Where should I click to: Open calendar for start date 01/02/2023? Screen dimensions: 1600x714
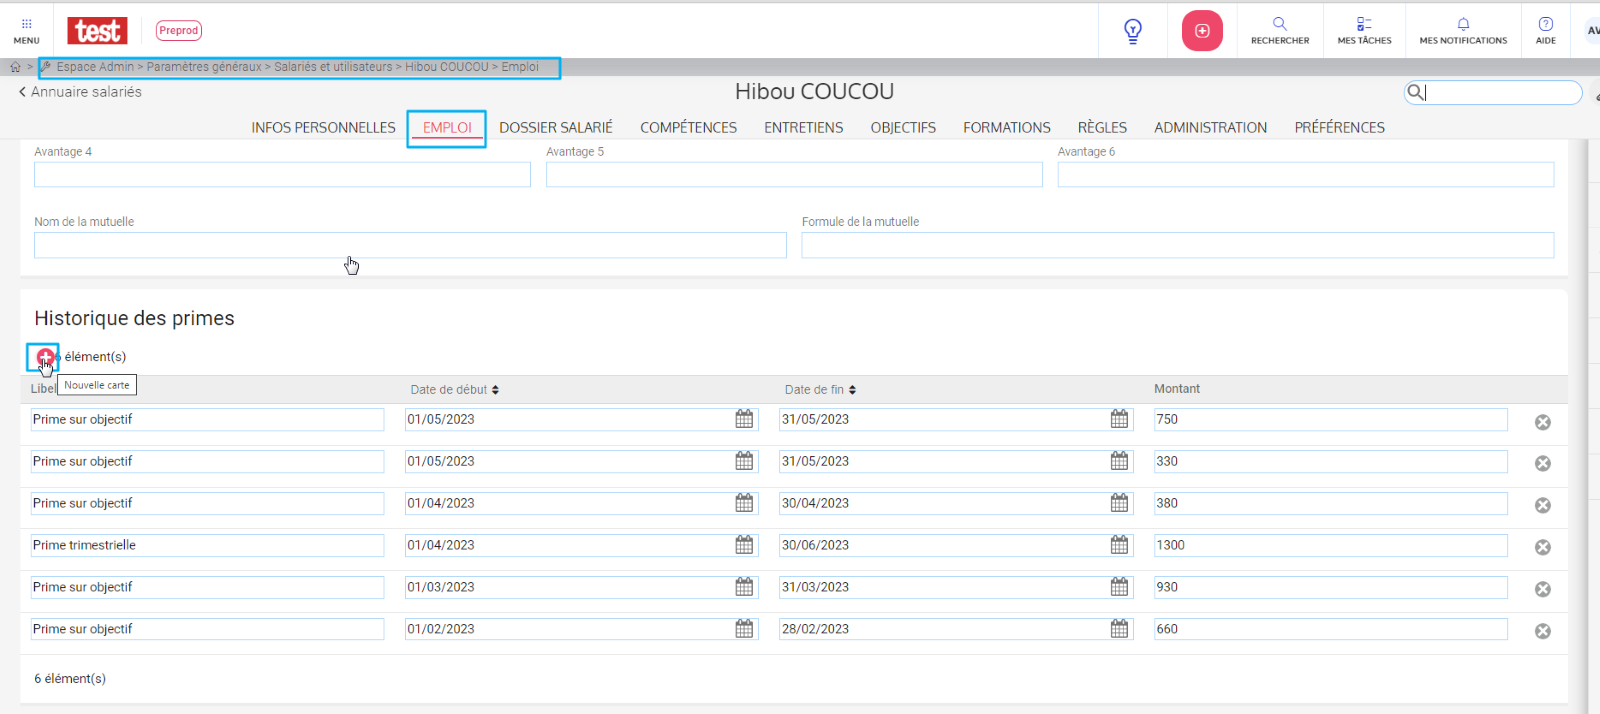(744, 629)
